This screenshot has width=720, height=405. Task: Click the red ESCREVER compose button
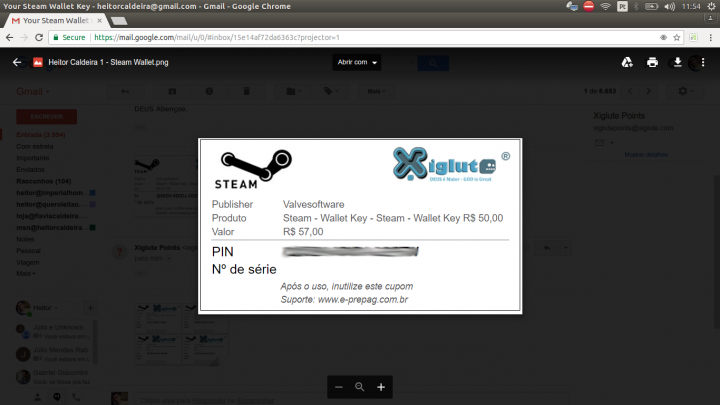[x=46, y=117]
